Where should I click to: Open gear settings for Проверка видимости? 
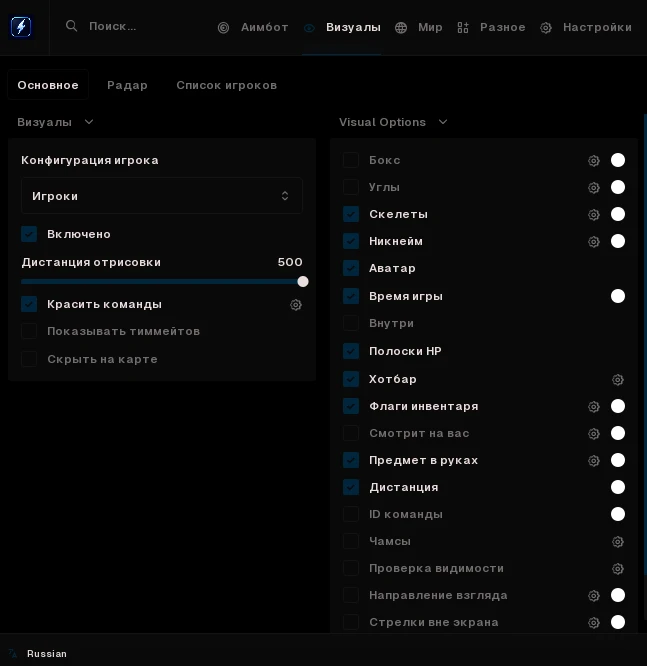[618, 569]
